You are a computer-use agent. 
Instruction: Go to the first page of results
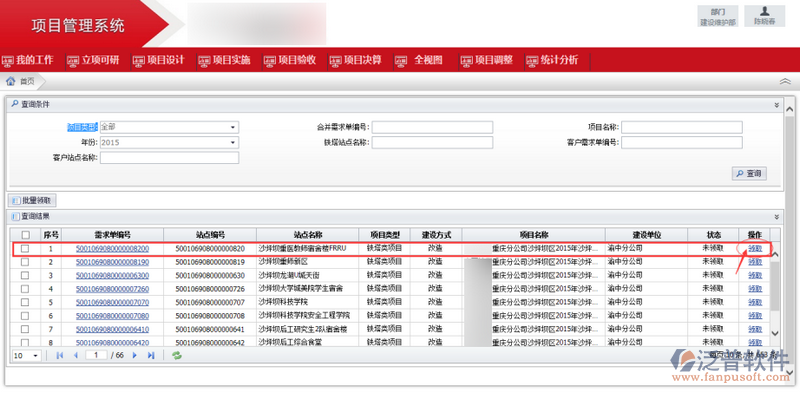[x=60, y=355]
